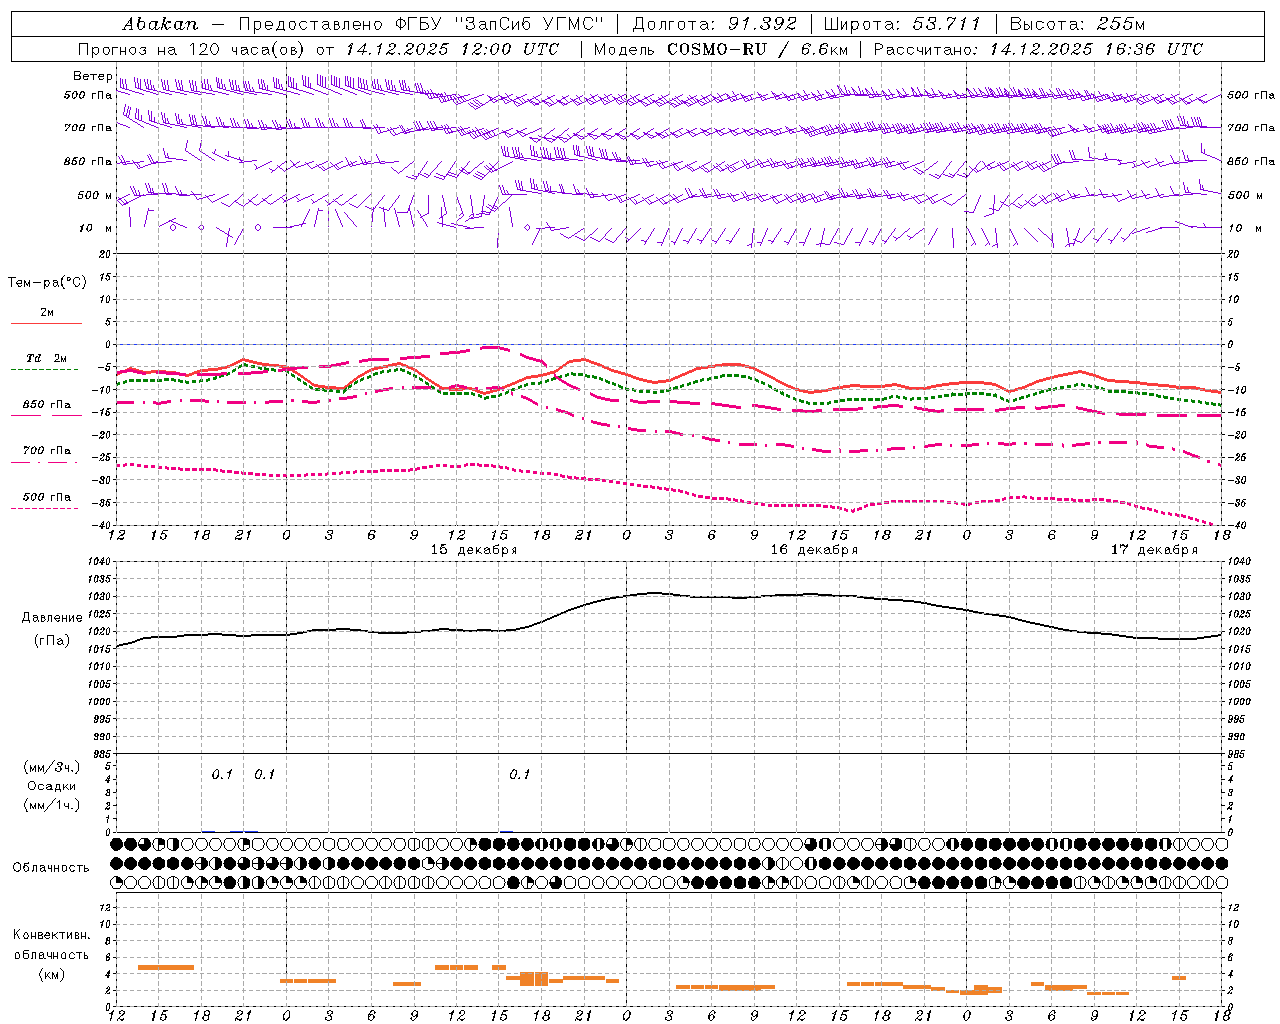Click the '(мм/1ч.)' precipitation unit label
This screenshot has height=1024, width=1280.
coord(52,805)
